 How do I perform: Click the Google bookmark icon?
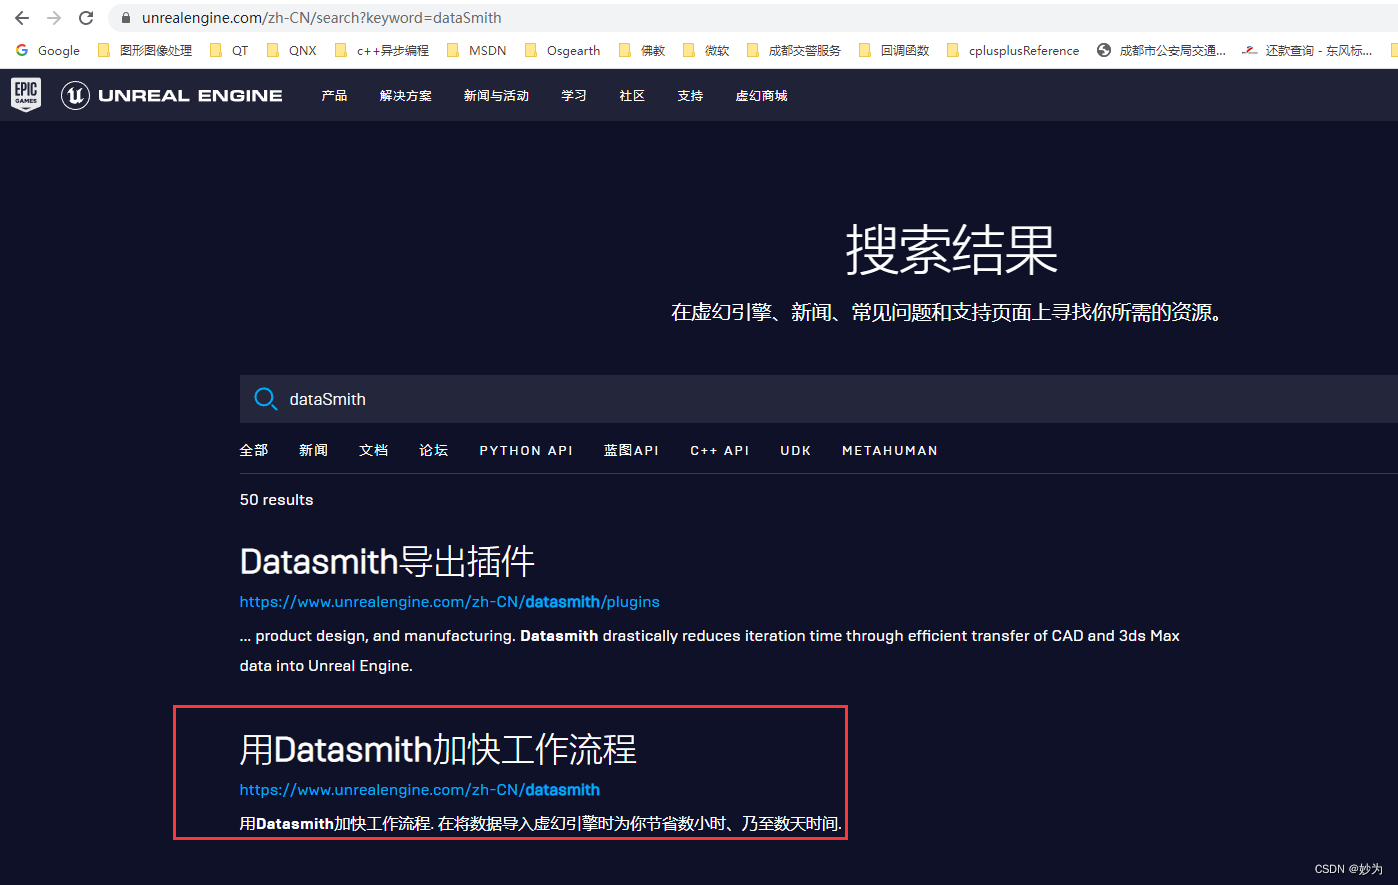23,50
